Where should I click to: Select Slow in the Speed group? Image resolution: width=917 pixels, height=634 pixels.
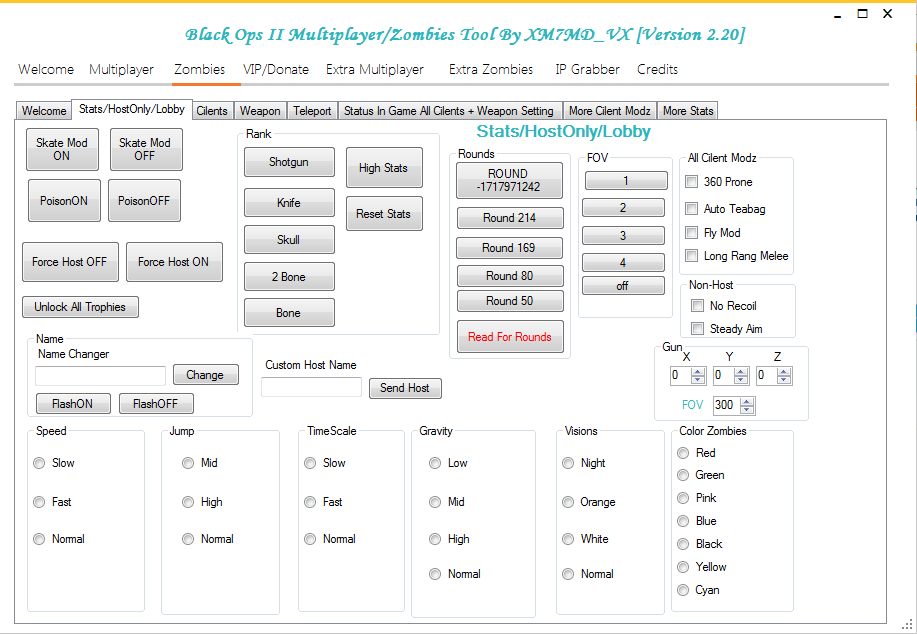coord(39,463)
